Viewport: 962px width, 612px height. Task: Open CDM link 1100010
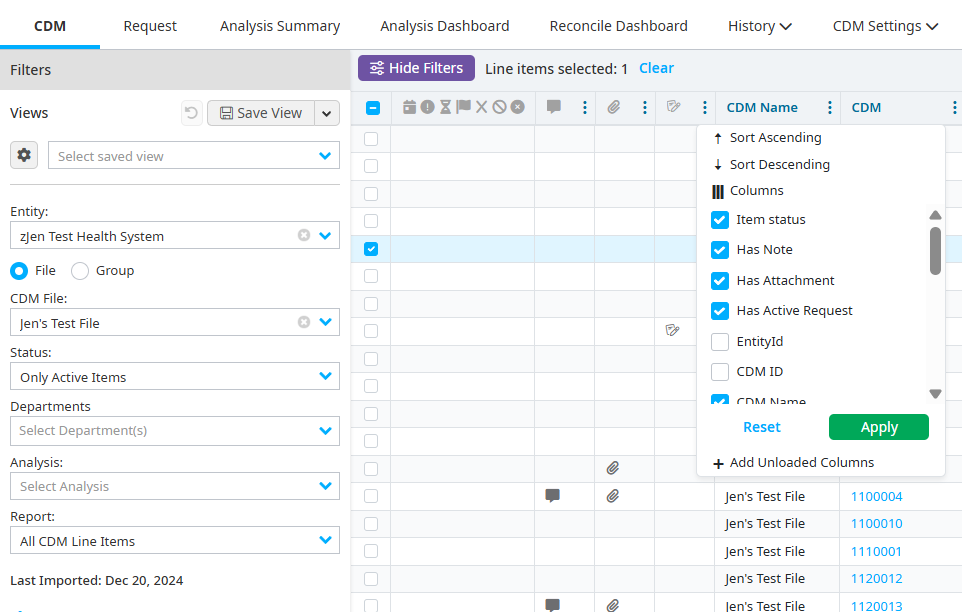(876, 524)
